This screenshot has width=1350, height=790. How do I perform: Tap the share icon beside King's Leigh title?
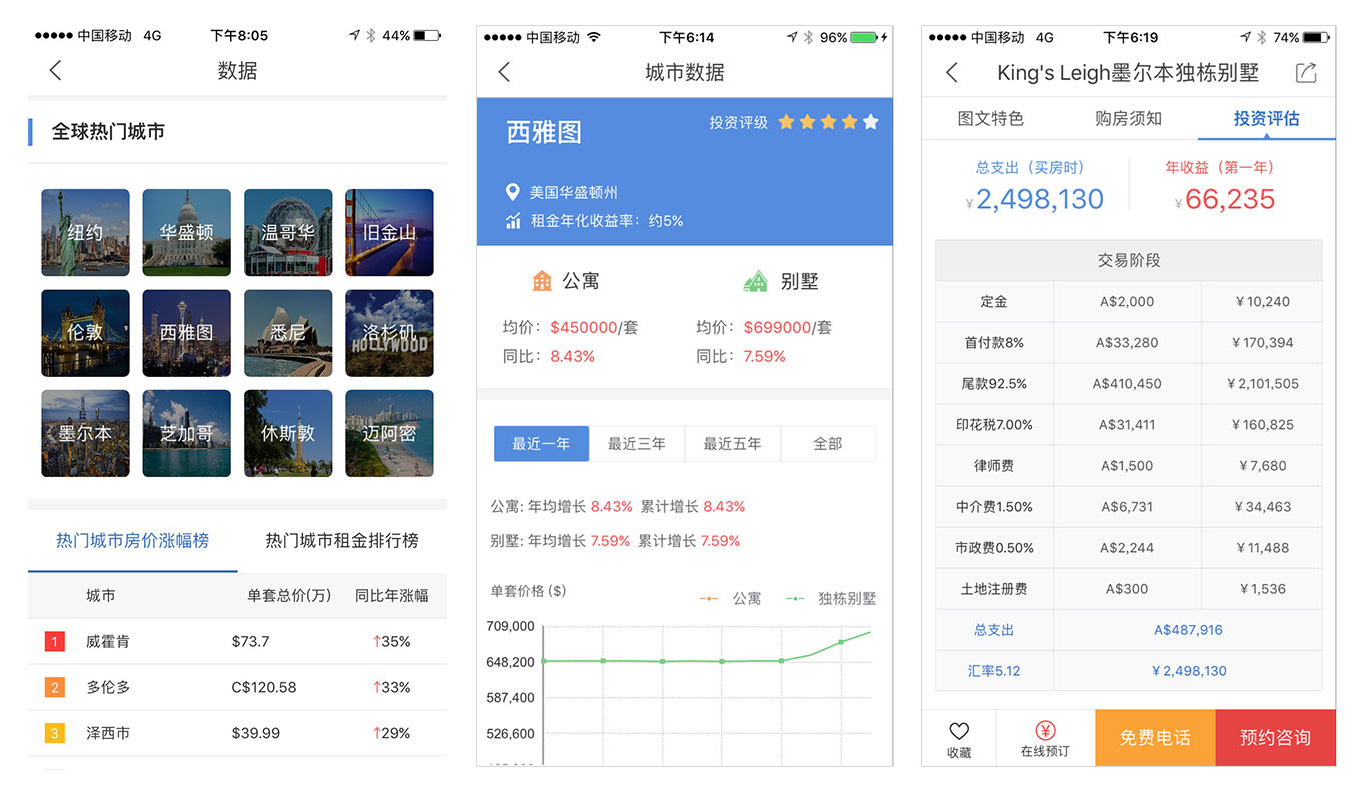pyautogui.click(x=1306, y=73)
